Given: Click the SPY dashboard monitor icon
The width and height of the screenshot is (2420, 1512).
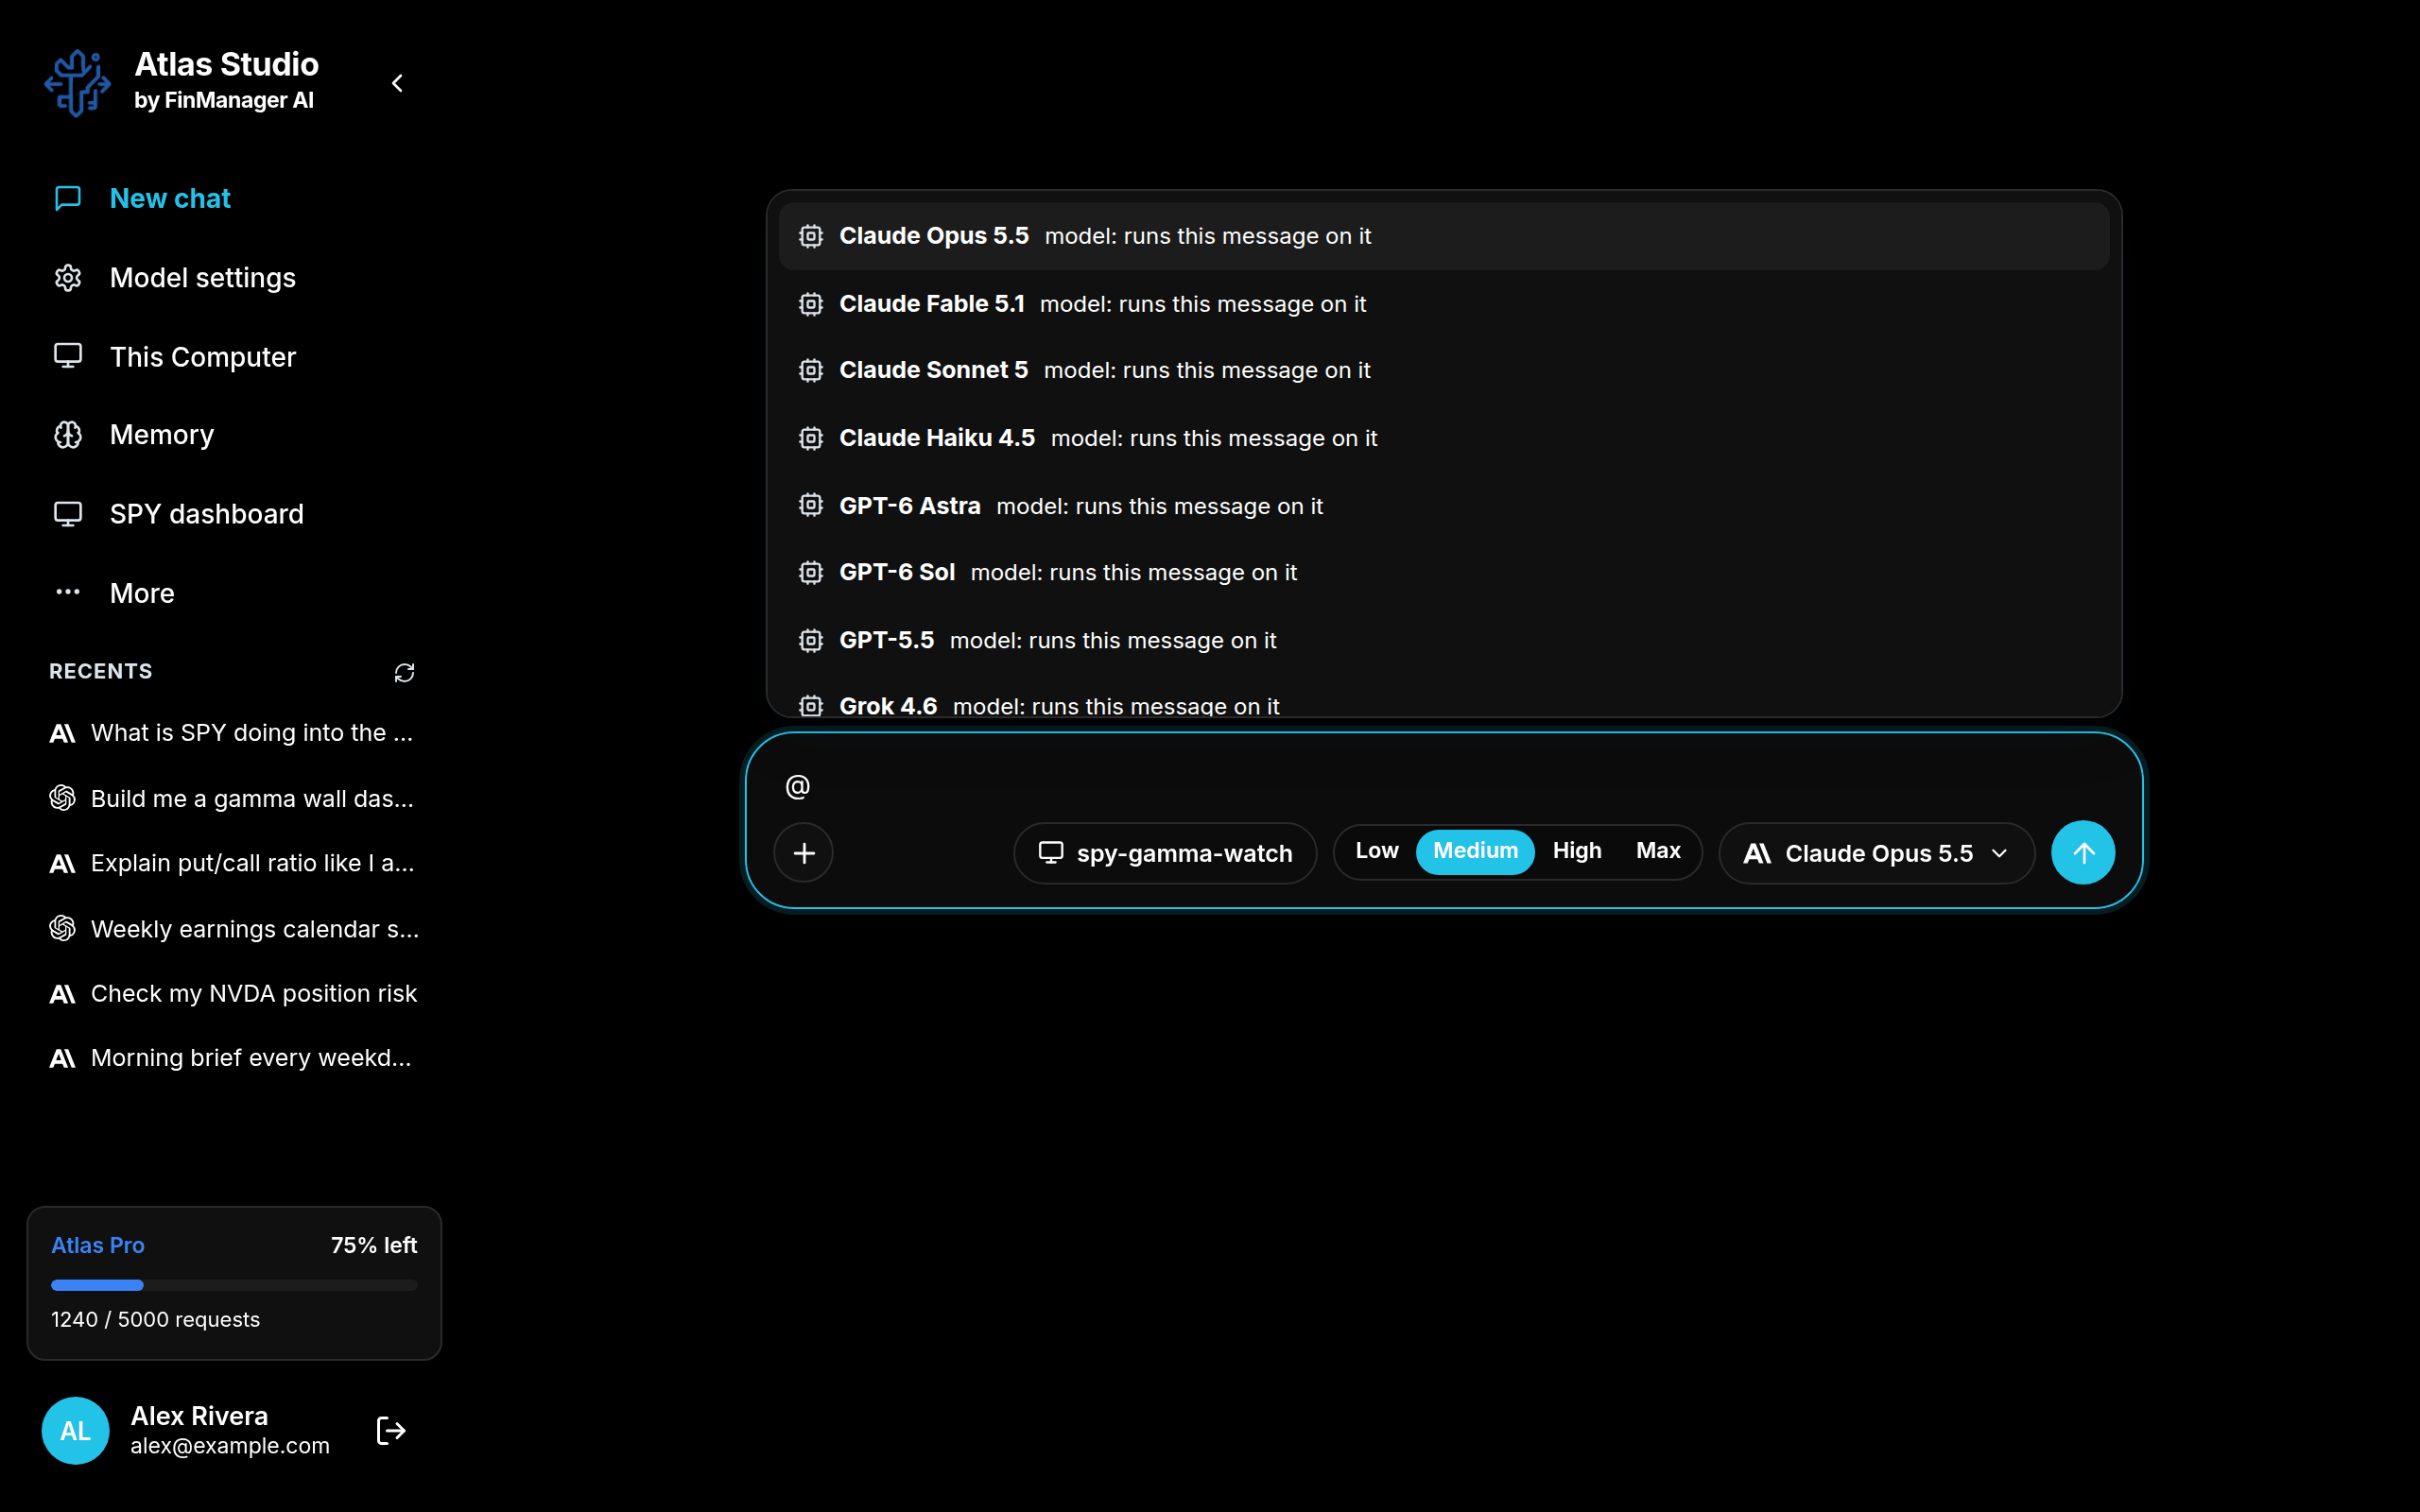Looking at the screenshot, I should click(x=68, y=514).
